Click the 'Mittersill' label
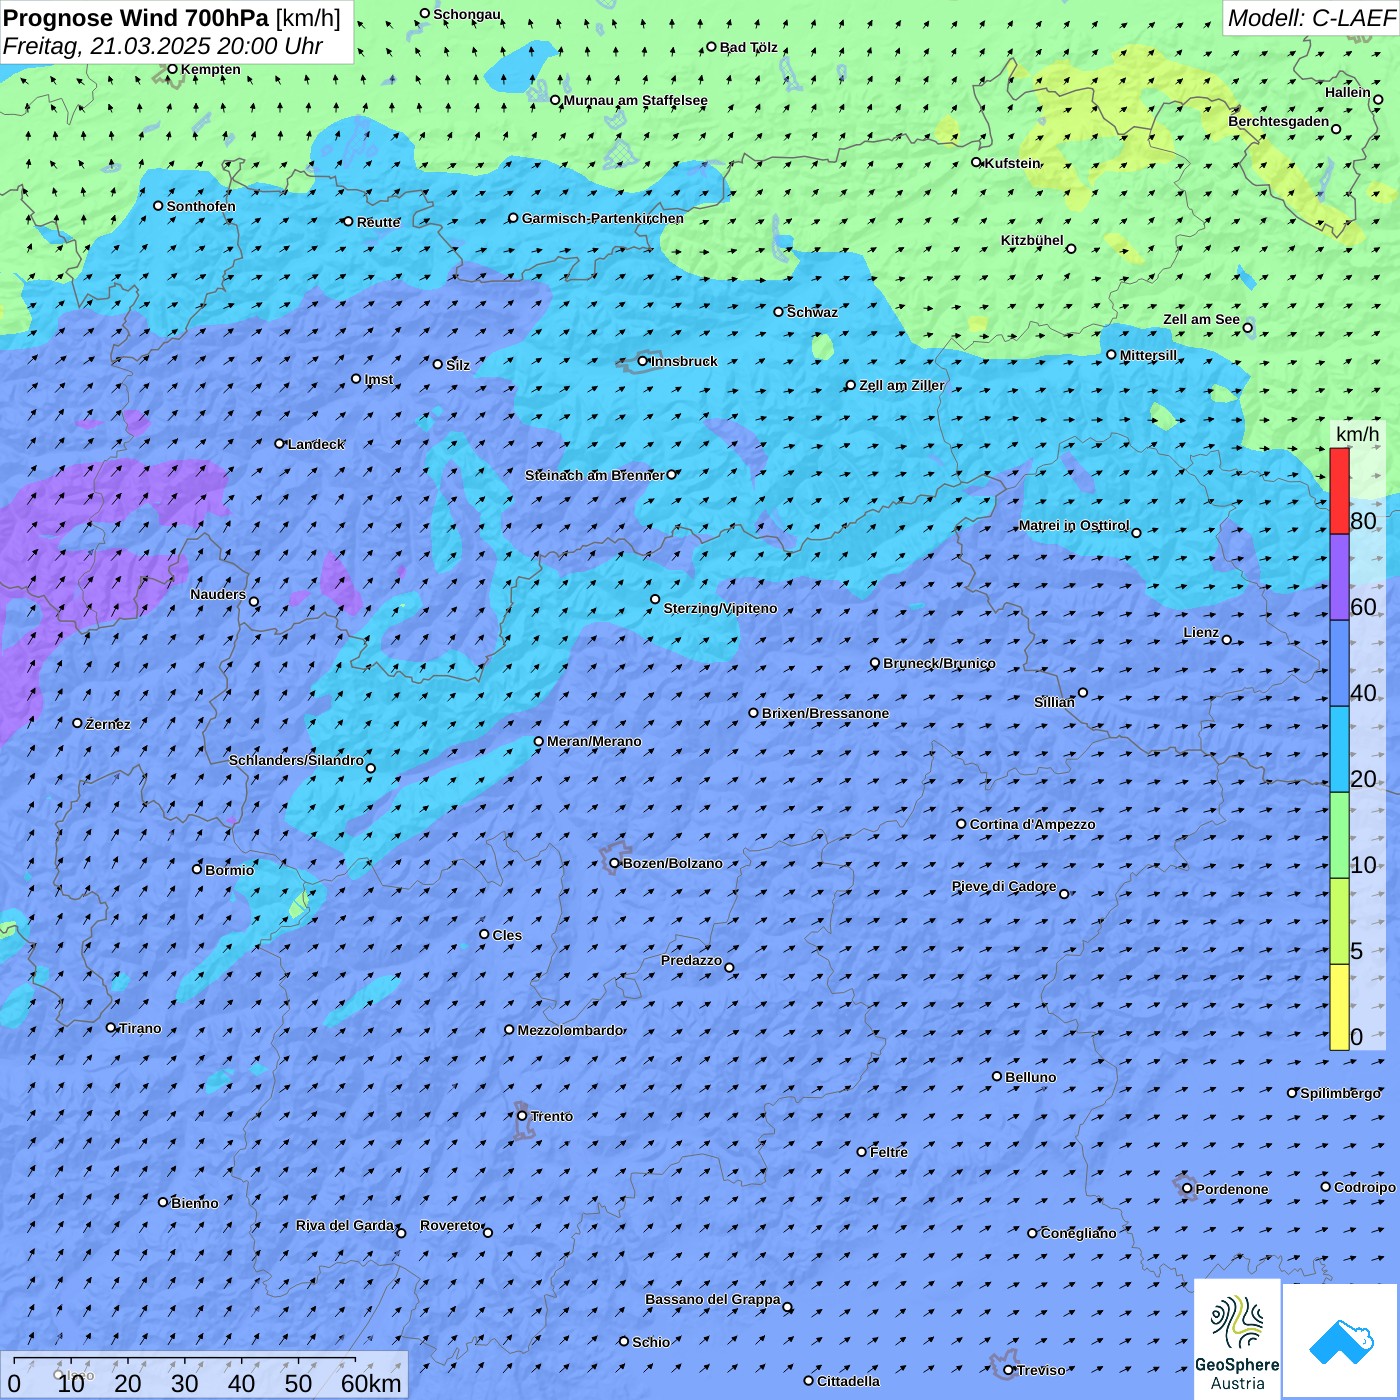The width and height of the screenshot is (1400, 1400). [x=1149, y=356]
